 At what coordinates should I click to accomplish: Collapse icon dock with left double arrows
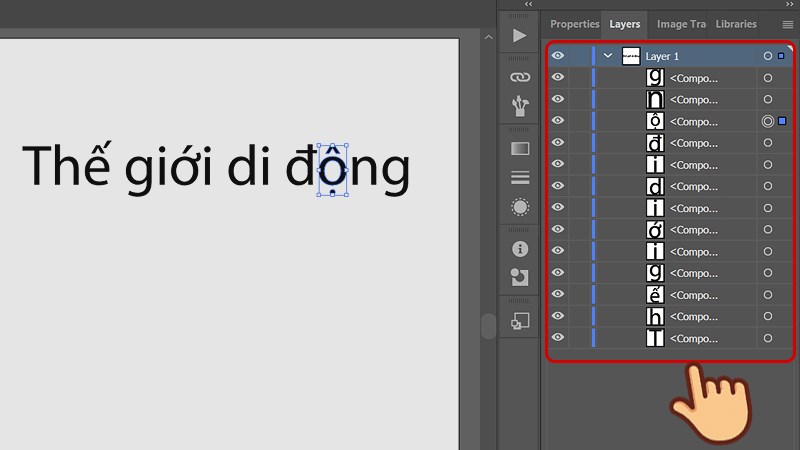pos(529,4)
